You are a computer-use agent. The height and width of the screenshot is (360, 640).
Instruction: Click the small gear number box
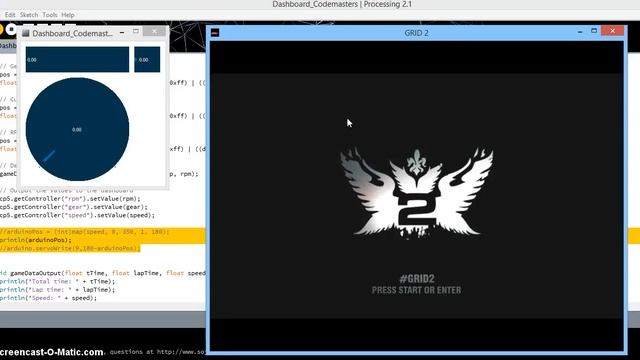tap(147, 60)
